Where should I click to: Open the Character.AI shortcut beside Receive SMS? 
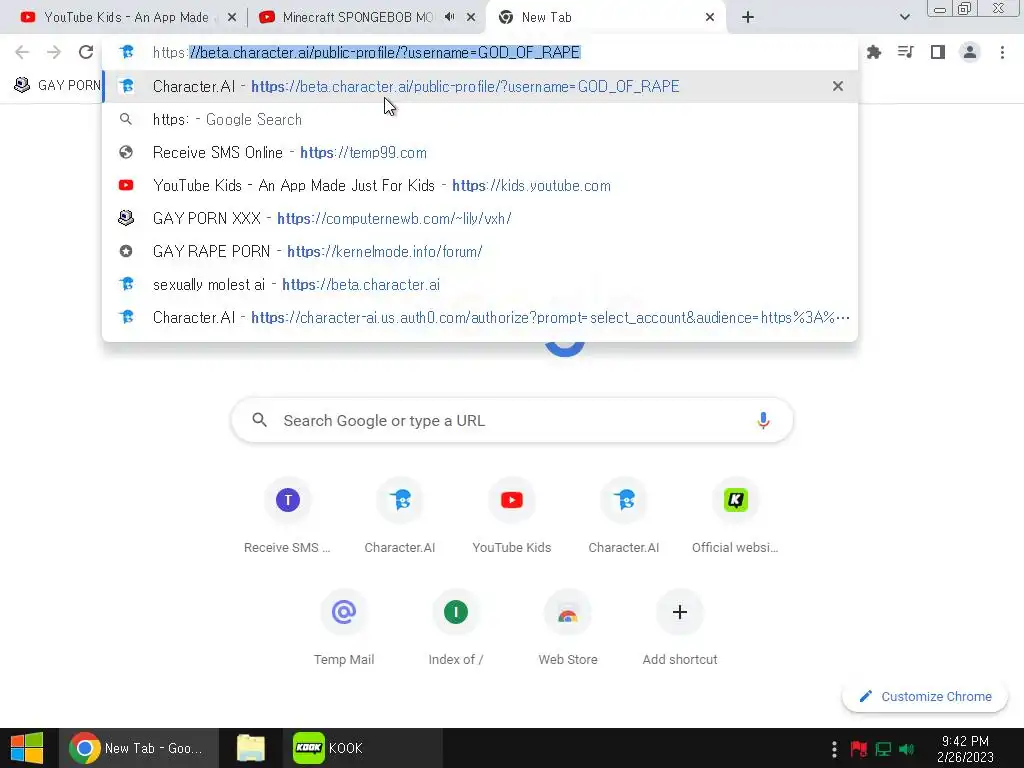pos(400,516)
